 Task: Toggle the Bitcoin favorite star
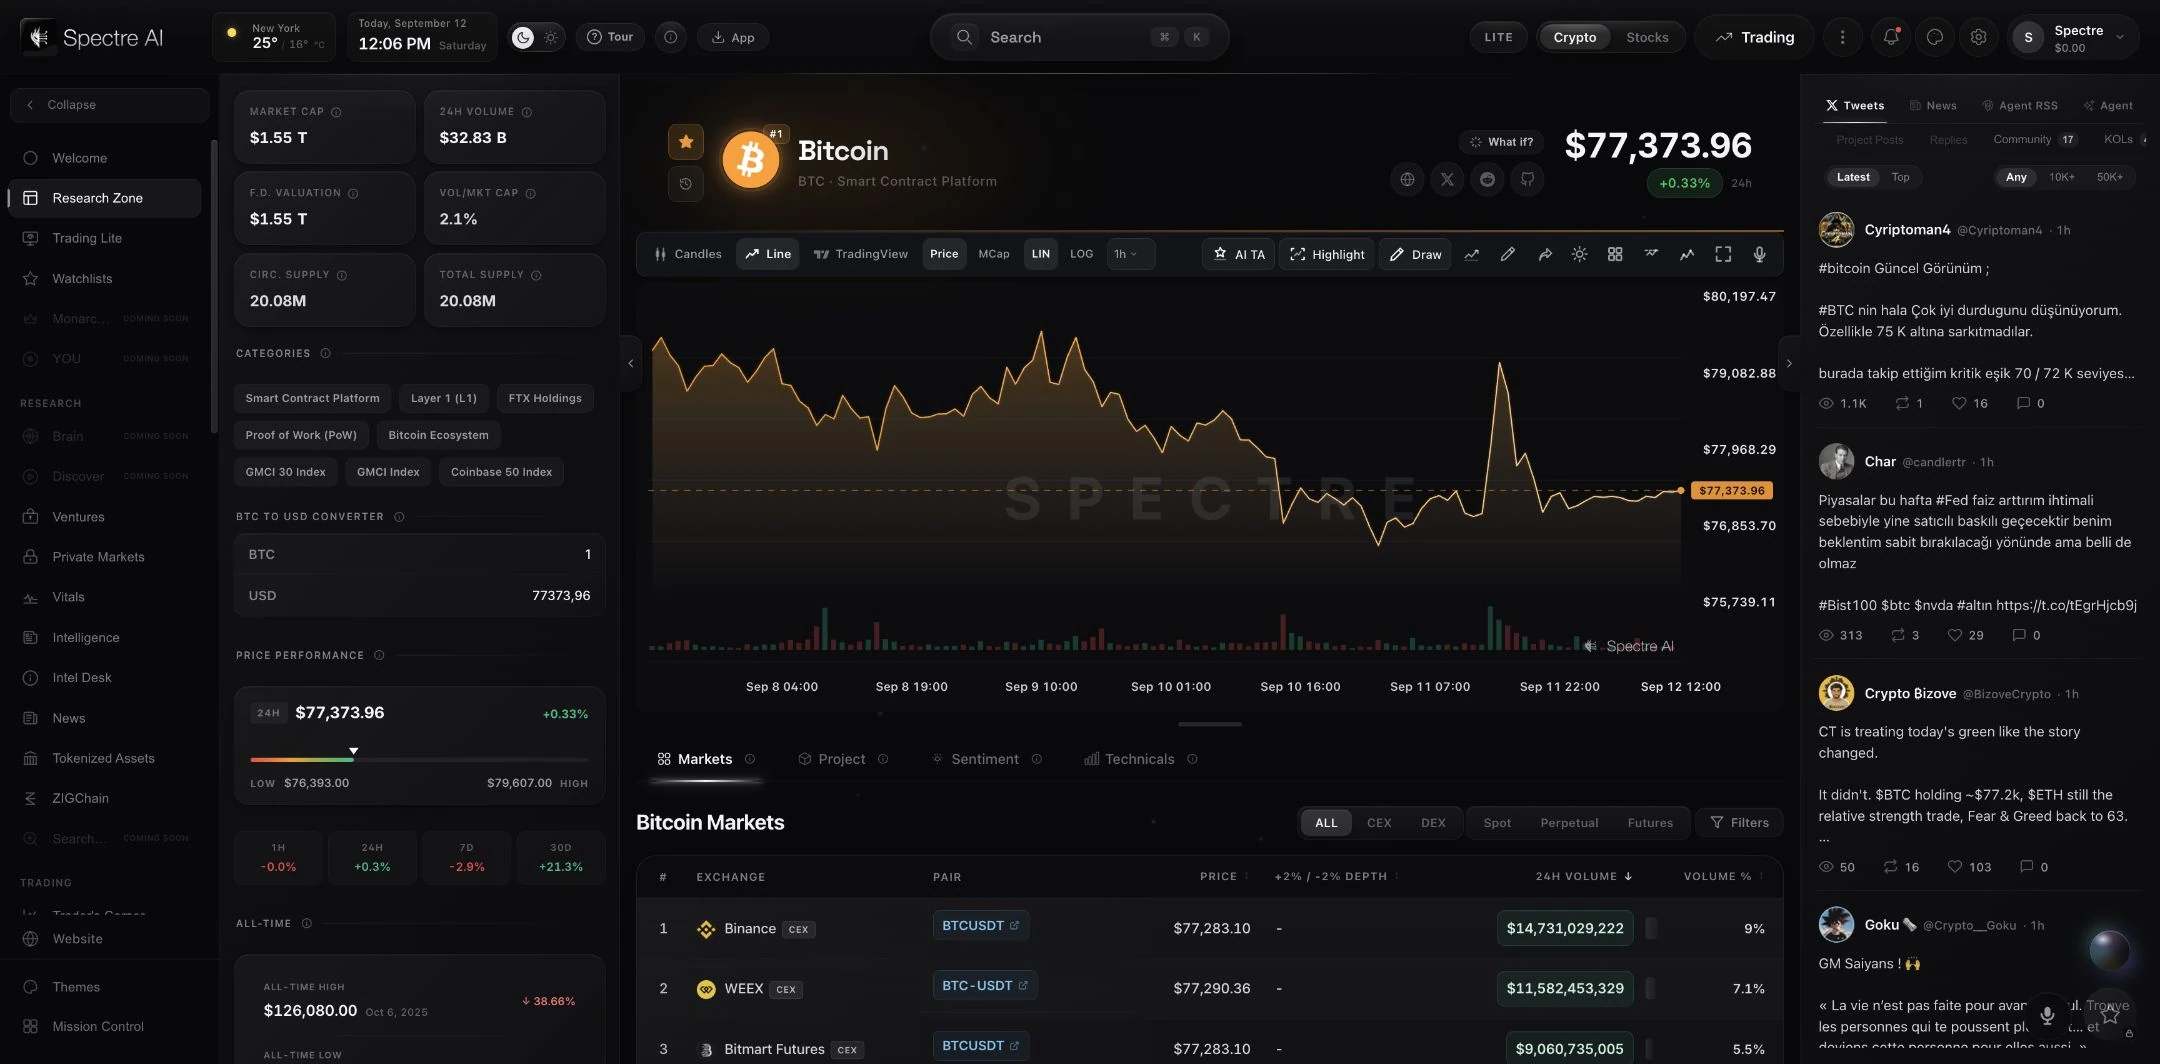(686, 142)
